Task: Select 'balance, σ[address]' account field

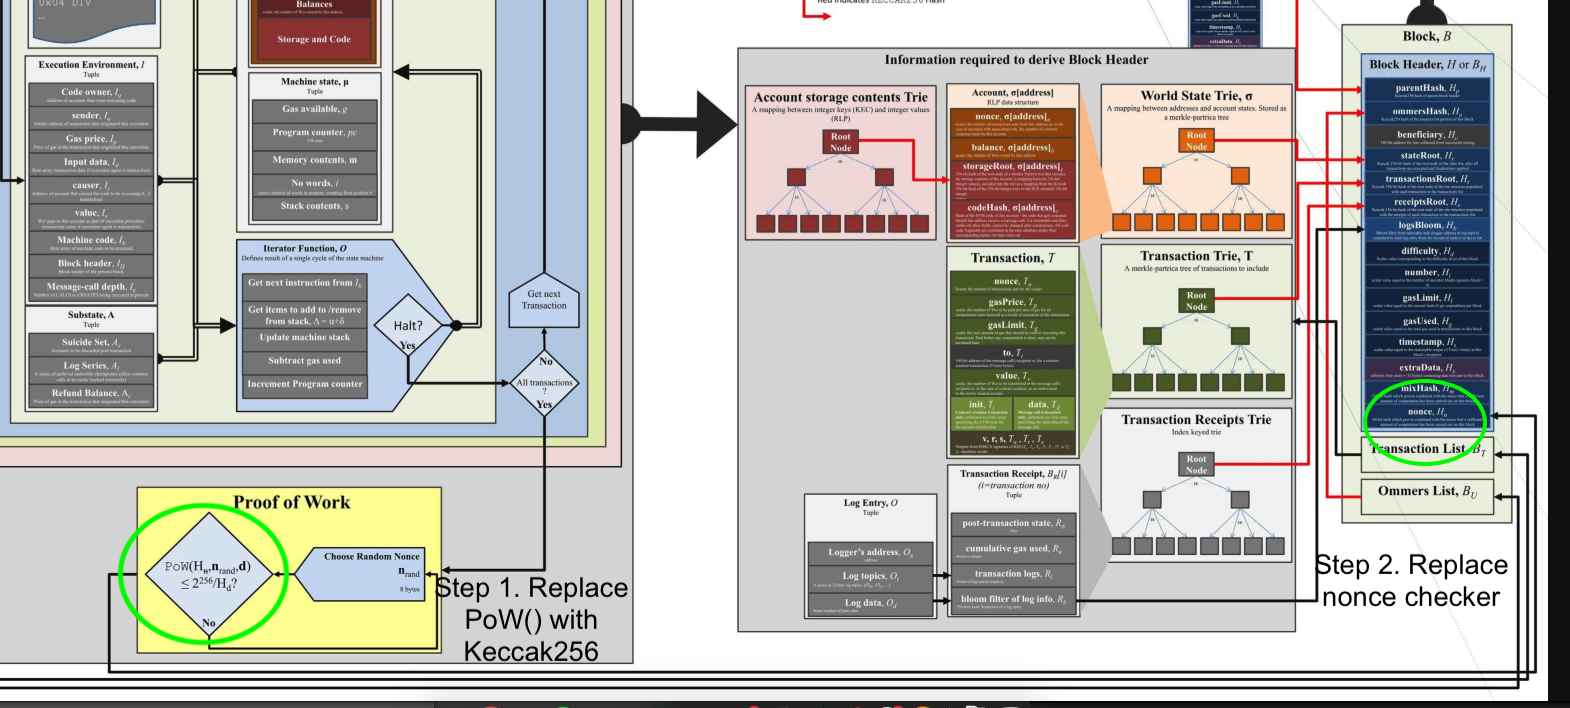Action: click(x=1013, y=150)
